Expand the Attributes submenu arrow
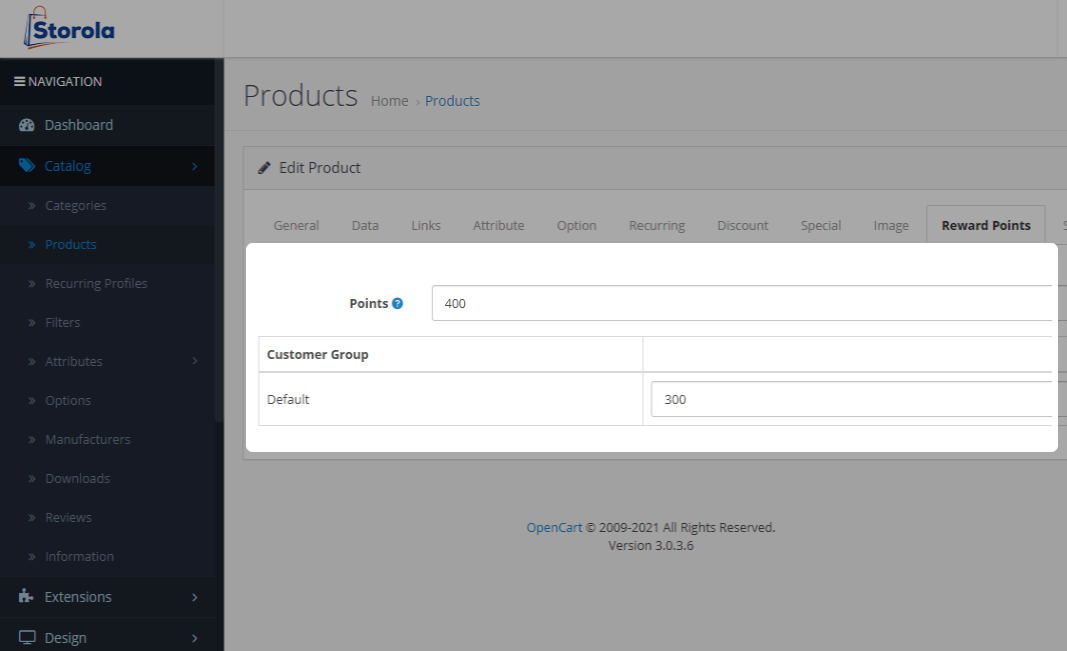1067x651 pixels. point(194,362)
